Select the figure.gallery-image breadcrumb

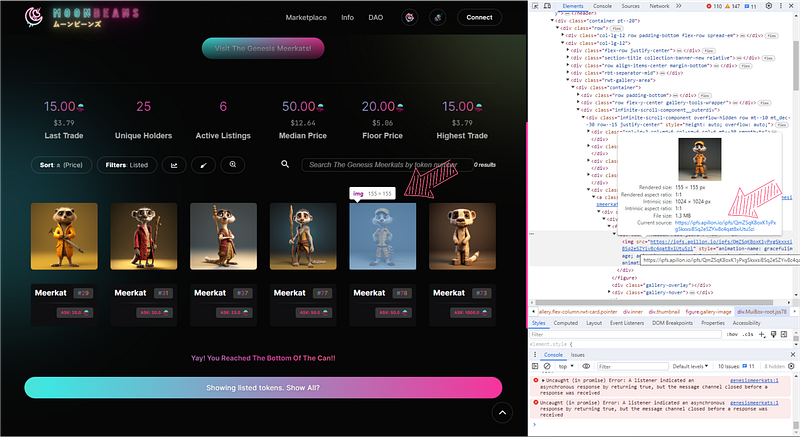pyautogui.click(x=708, y=312)
